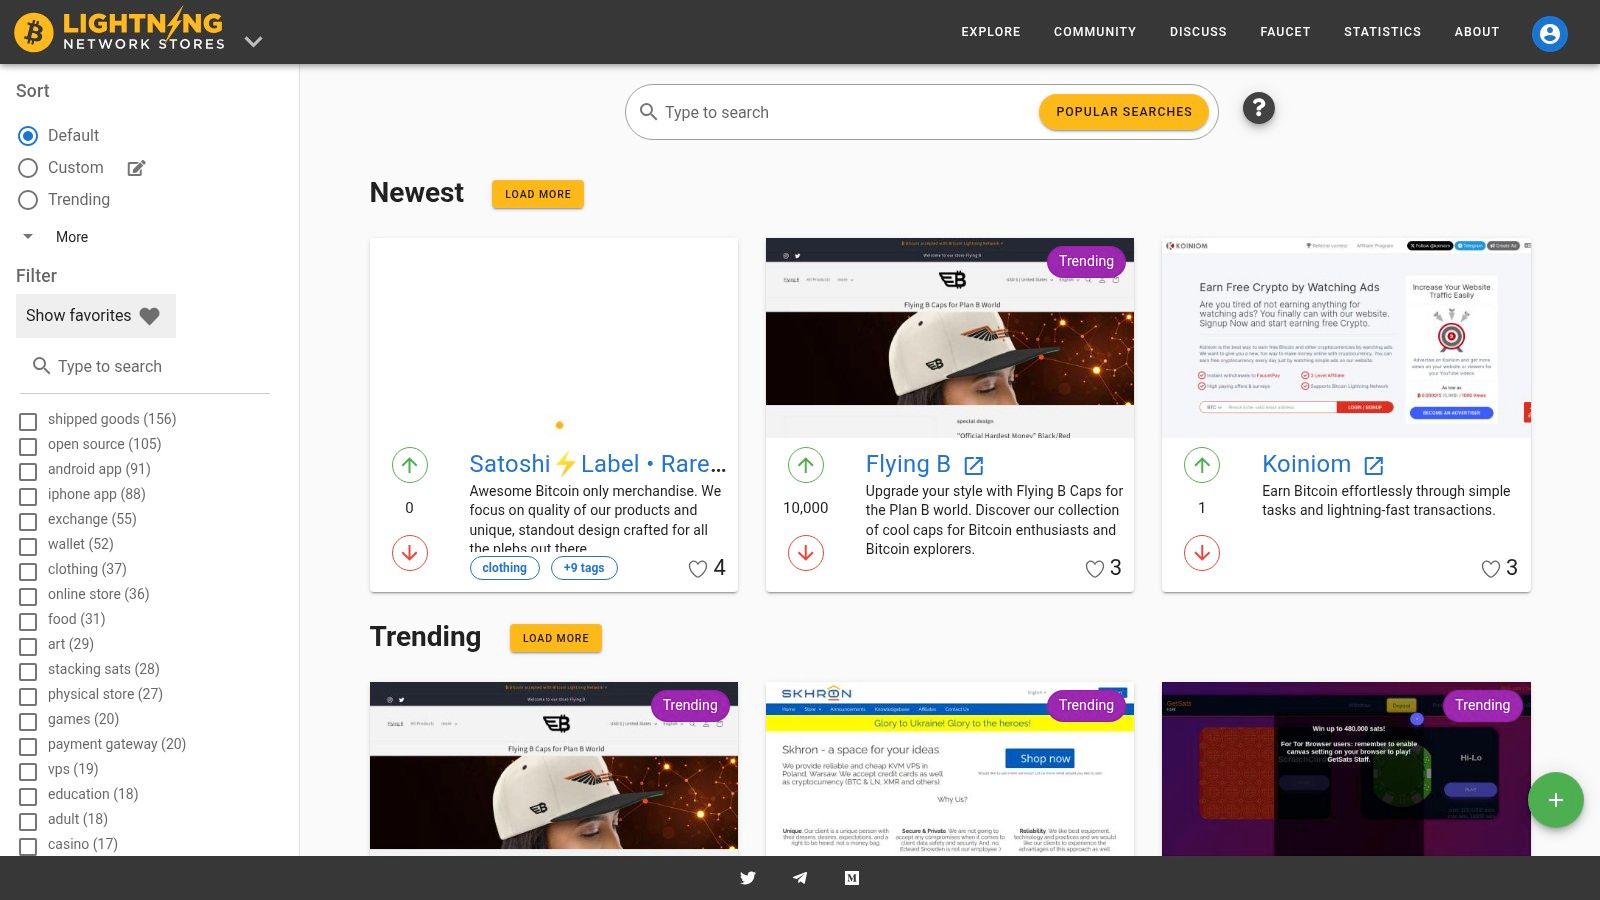Click the clothing tag on Satoshi Label
The width and height of the screenshot is (1600, 900).
(x=504, y=568)
